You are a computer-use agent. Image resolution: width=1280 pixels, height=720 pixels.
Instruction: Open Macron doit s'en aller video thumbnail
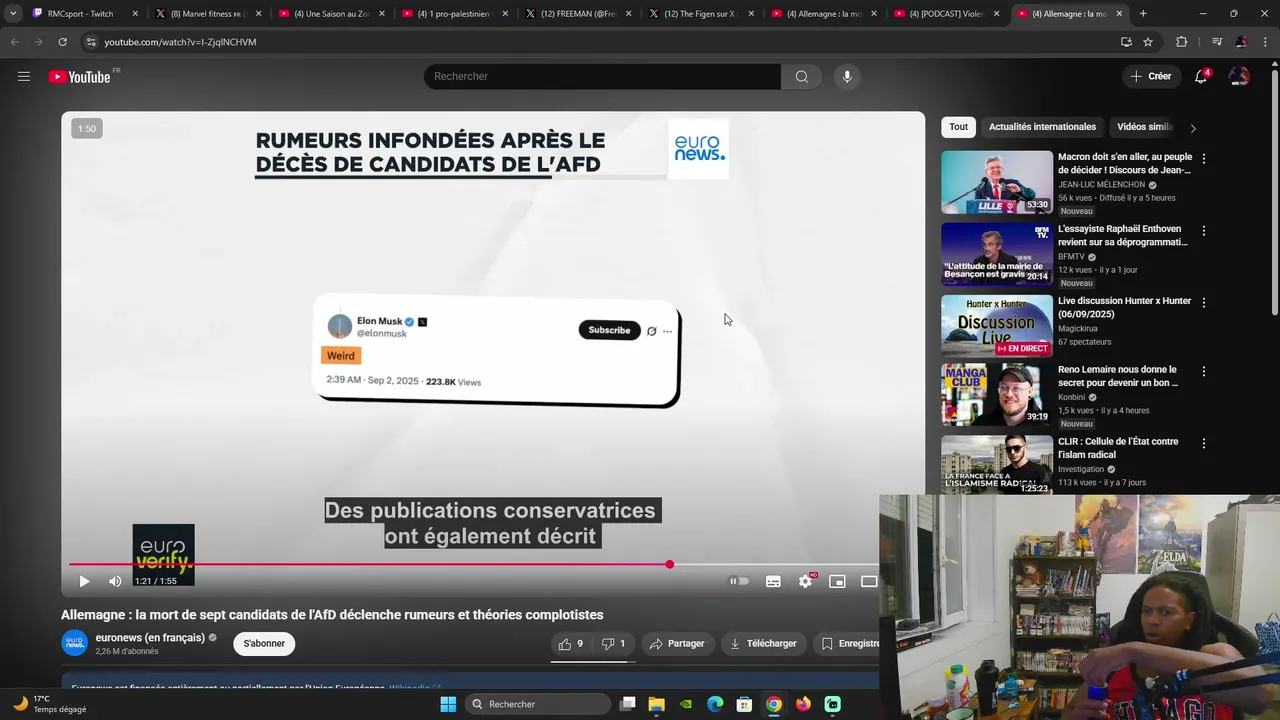click(x=997, y=182)
